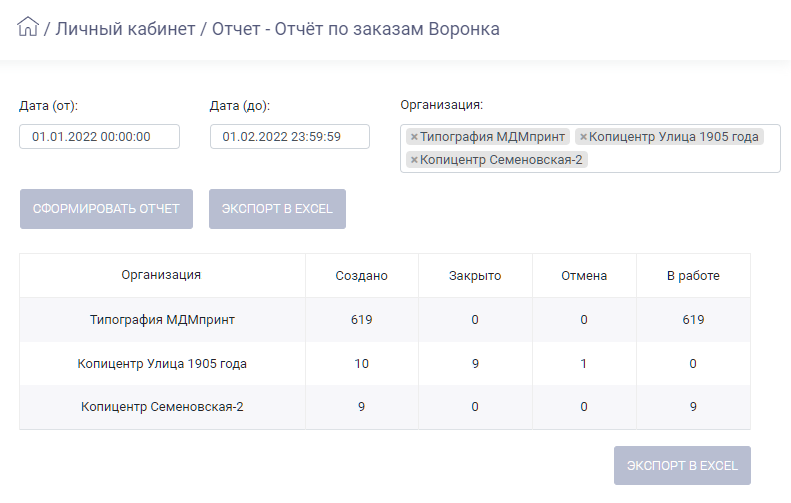Image resolution: width=791 pixels, height=503 pixels.
Task: Click the Дата (от) date field
Action: point(99,137)
